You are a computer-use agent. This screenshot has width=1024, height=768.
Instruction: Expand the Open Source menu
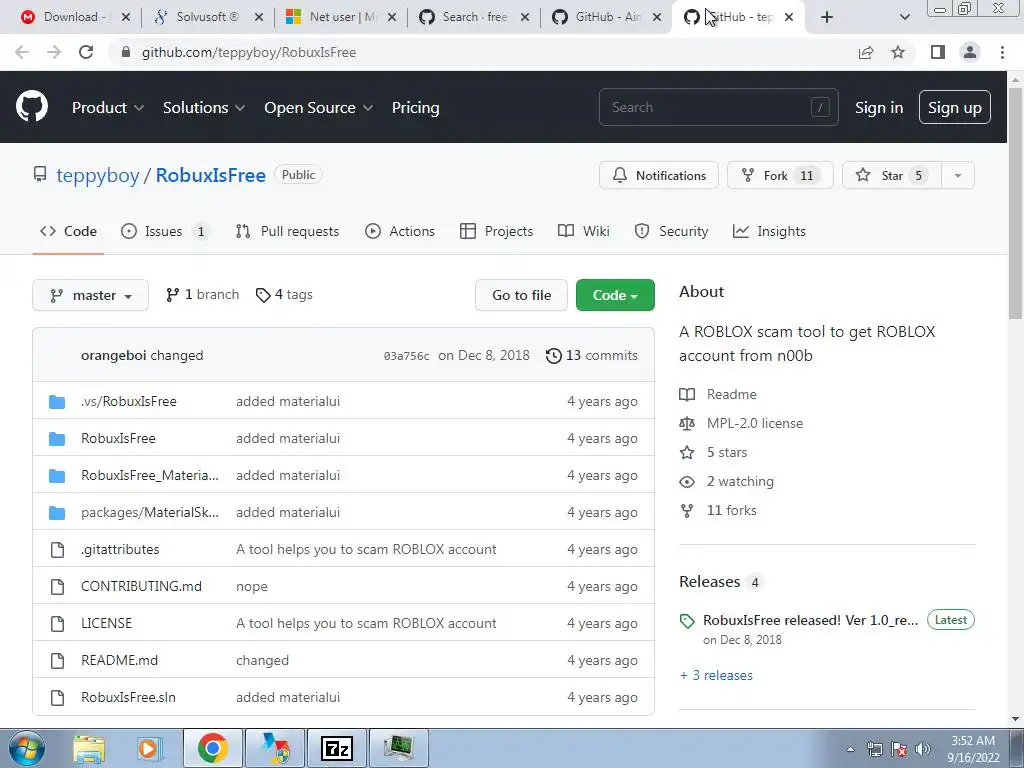point(319,108)
